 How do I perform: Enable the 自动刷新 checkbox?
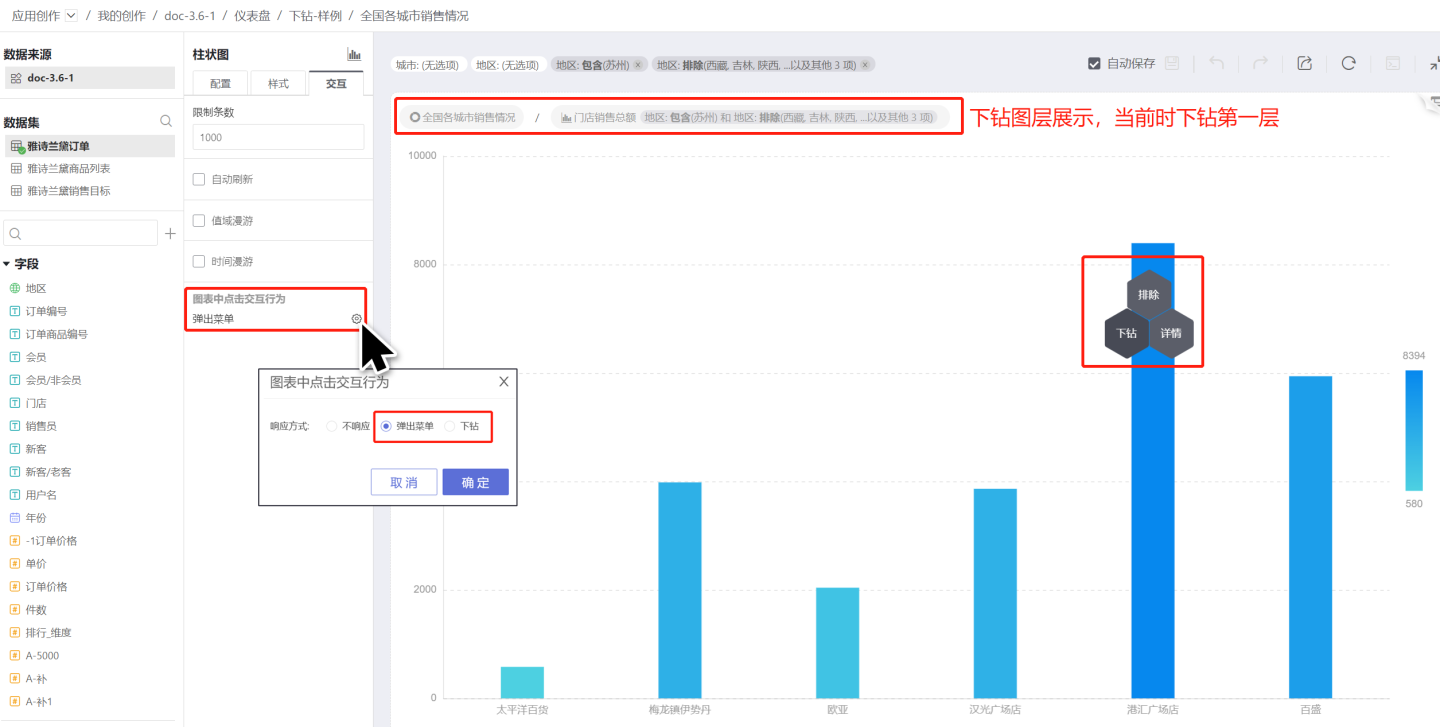pos(199,179)
